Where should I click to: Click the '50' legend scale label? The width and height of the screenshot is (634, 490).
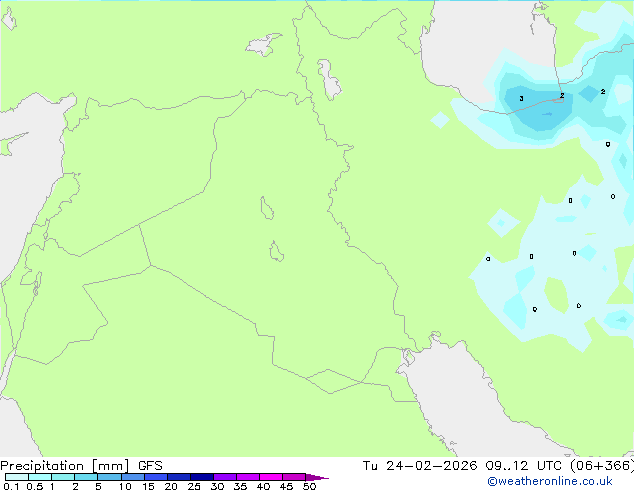309,486
